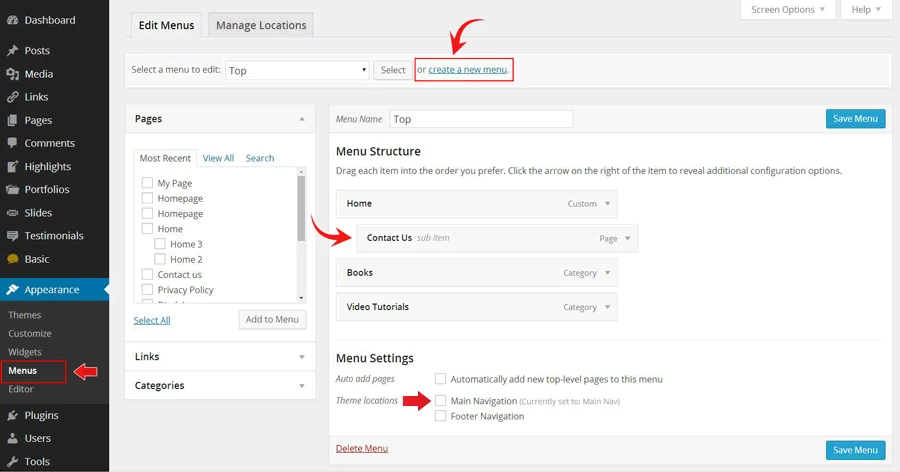Click the Tools wrench icon
Screen dimensions: 900x472
click(x=12, y=462)
